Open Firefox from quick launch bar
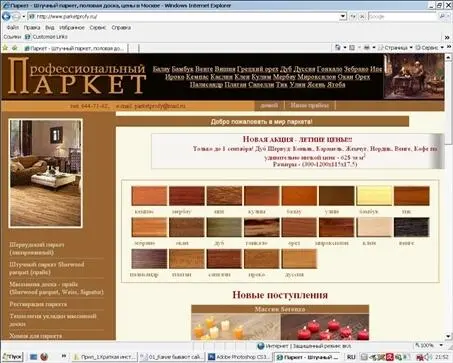 (x=44, y=357)
